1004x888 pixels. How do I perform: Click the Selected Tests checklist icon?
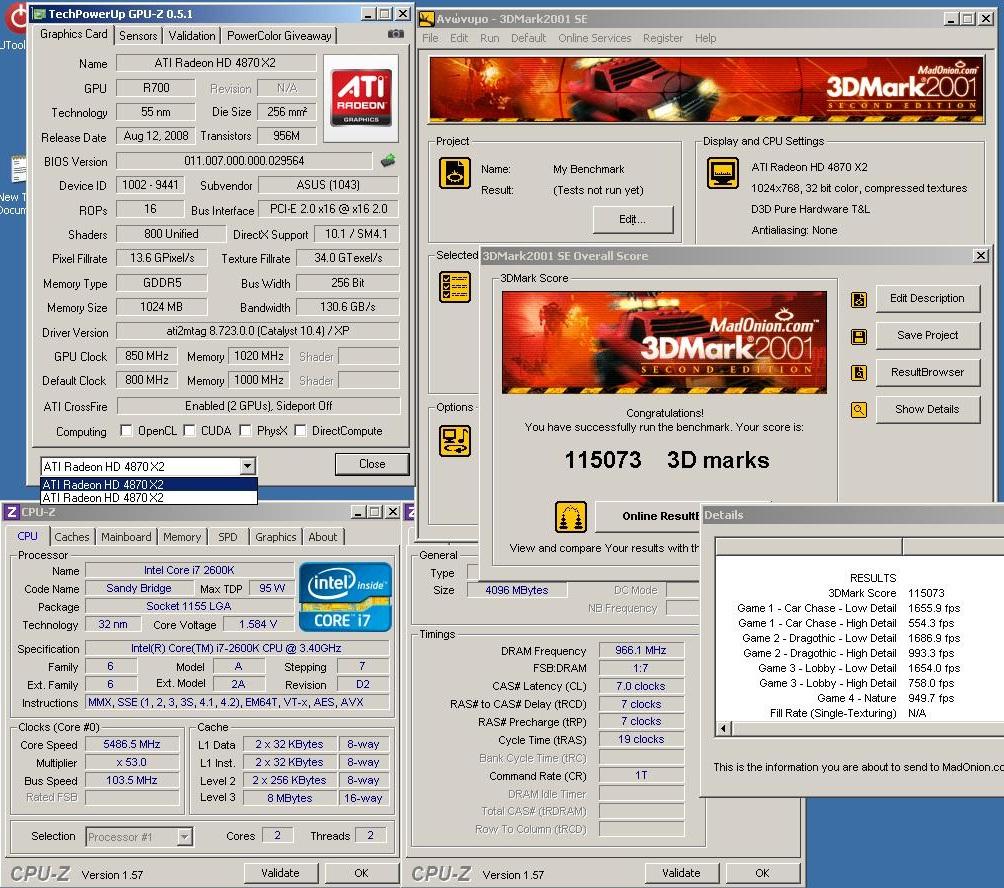[455, 286]
